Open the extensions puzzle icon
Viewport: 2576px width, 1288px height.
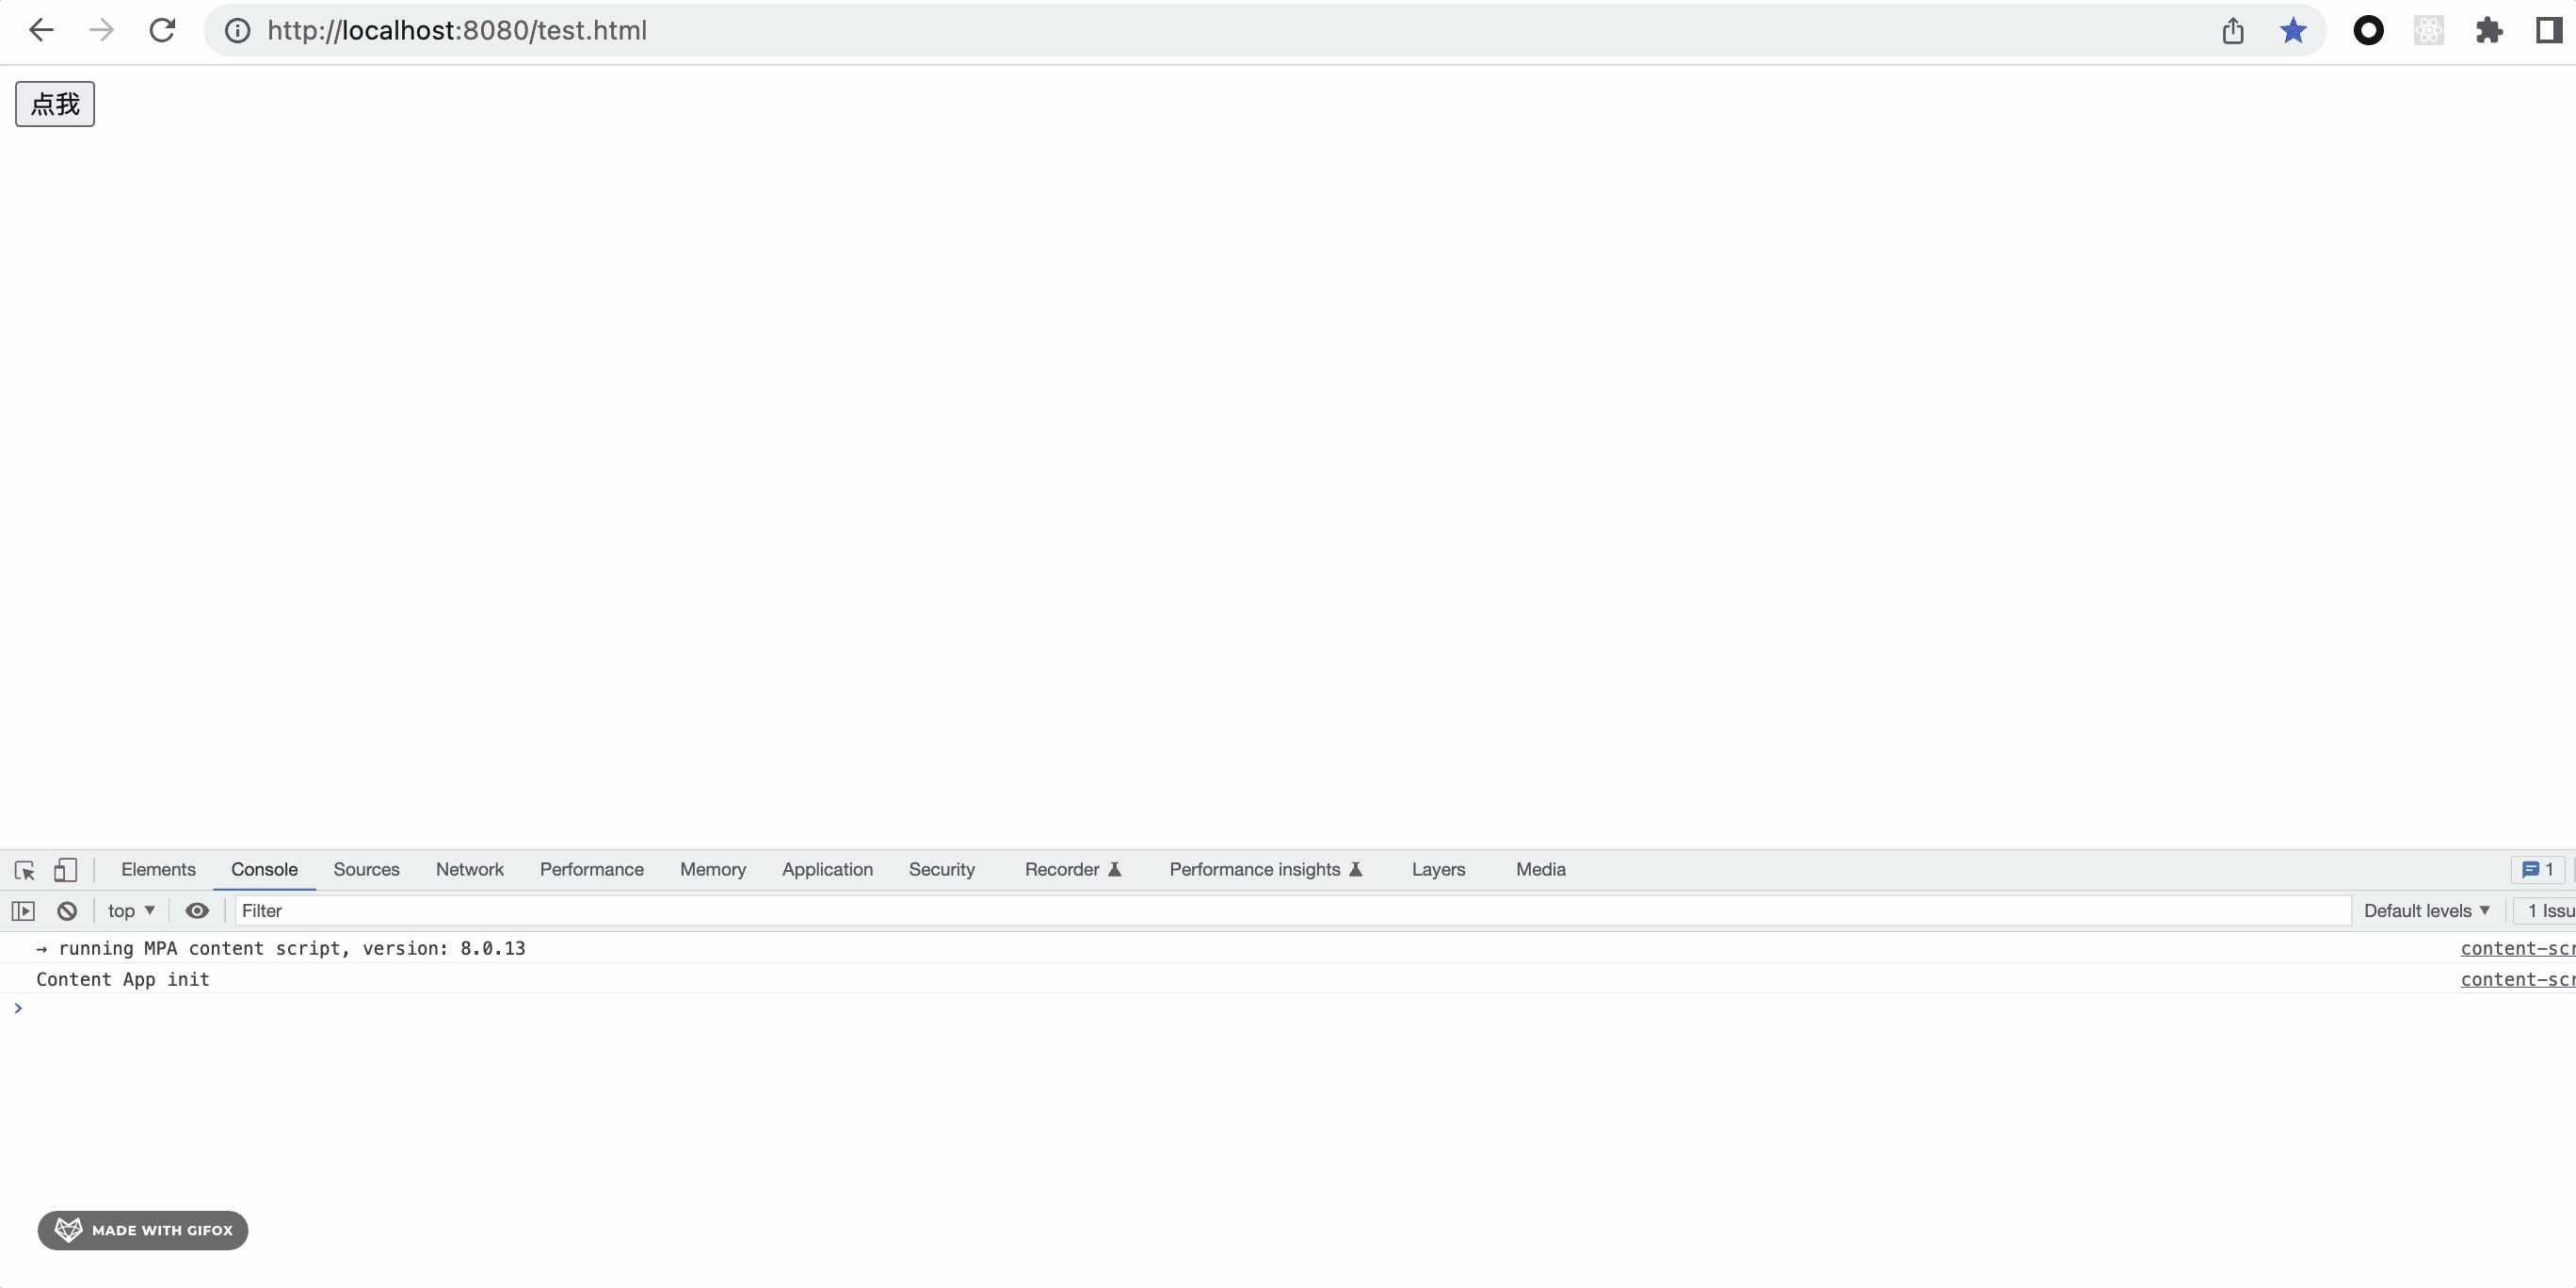pyautogui.click(x=2489, y=31)
